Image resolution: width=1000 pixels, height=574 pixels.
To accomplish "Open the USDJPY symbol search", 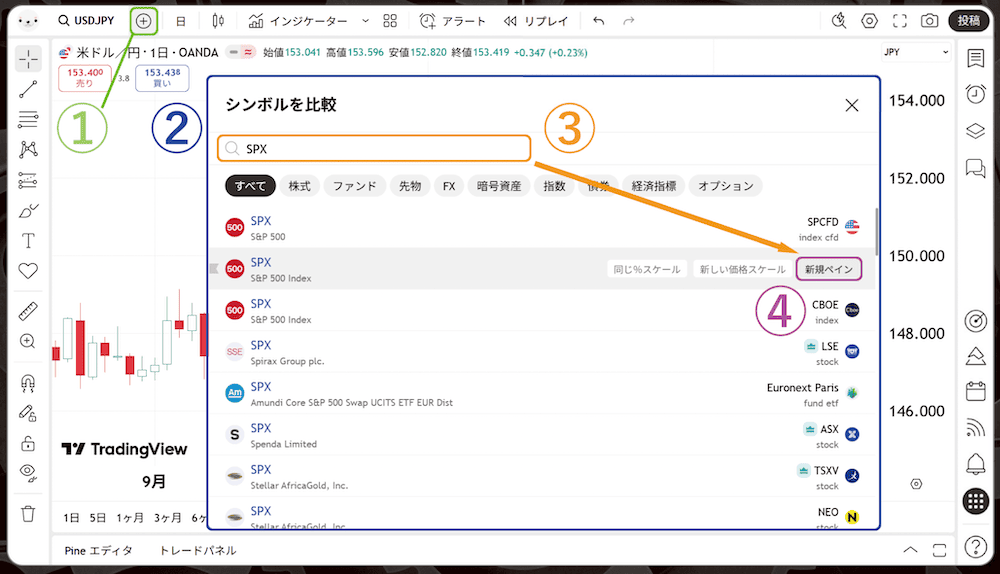I will point(86,21).
